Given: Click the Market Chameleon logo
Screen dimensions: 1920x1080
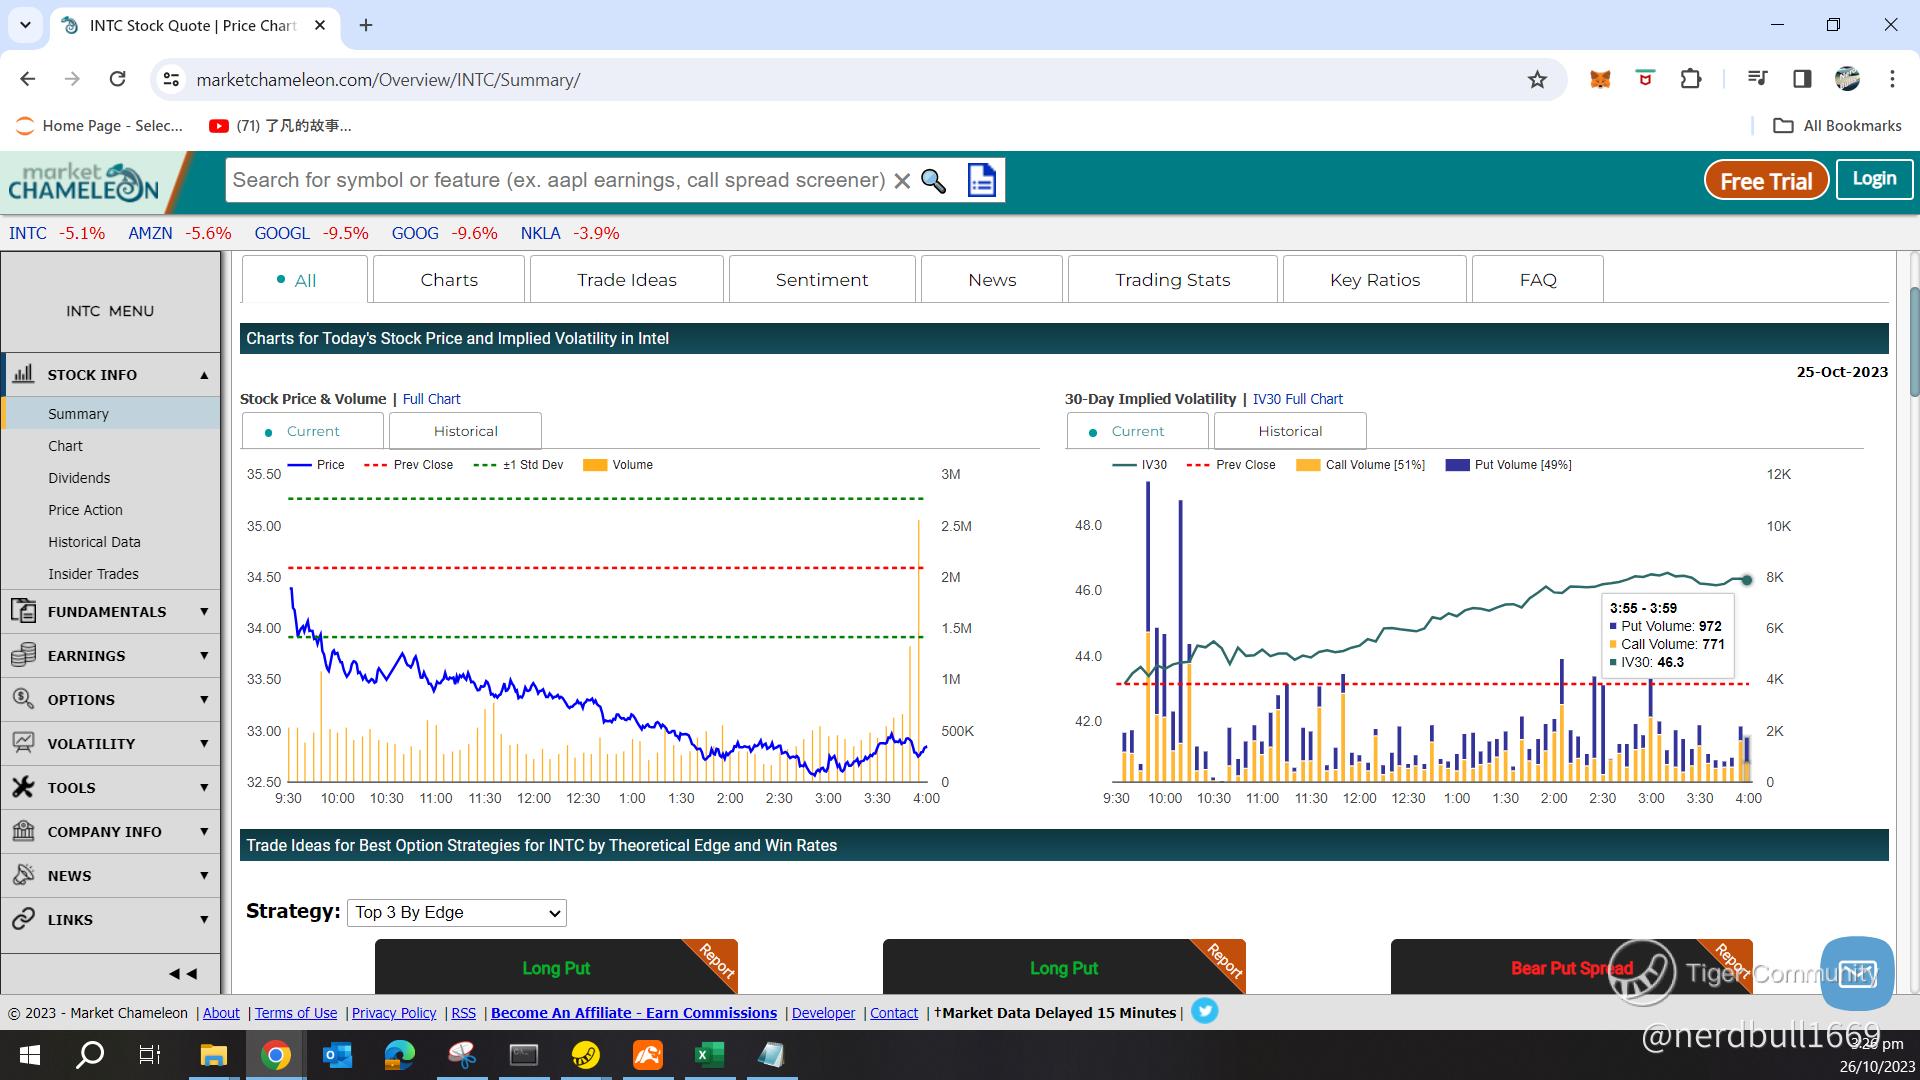Looking at the screenshot, I should (x=84, y=182).
